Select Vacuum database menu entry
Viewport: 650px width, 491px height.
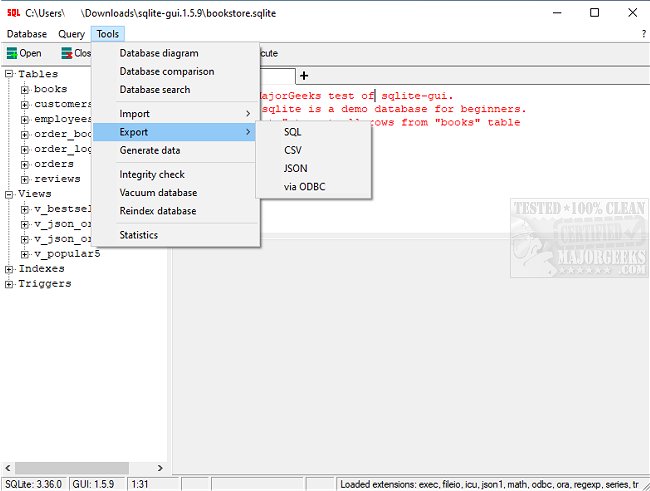(174, 192)
